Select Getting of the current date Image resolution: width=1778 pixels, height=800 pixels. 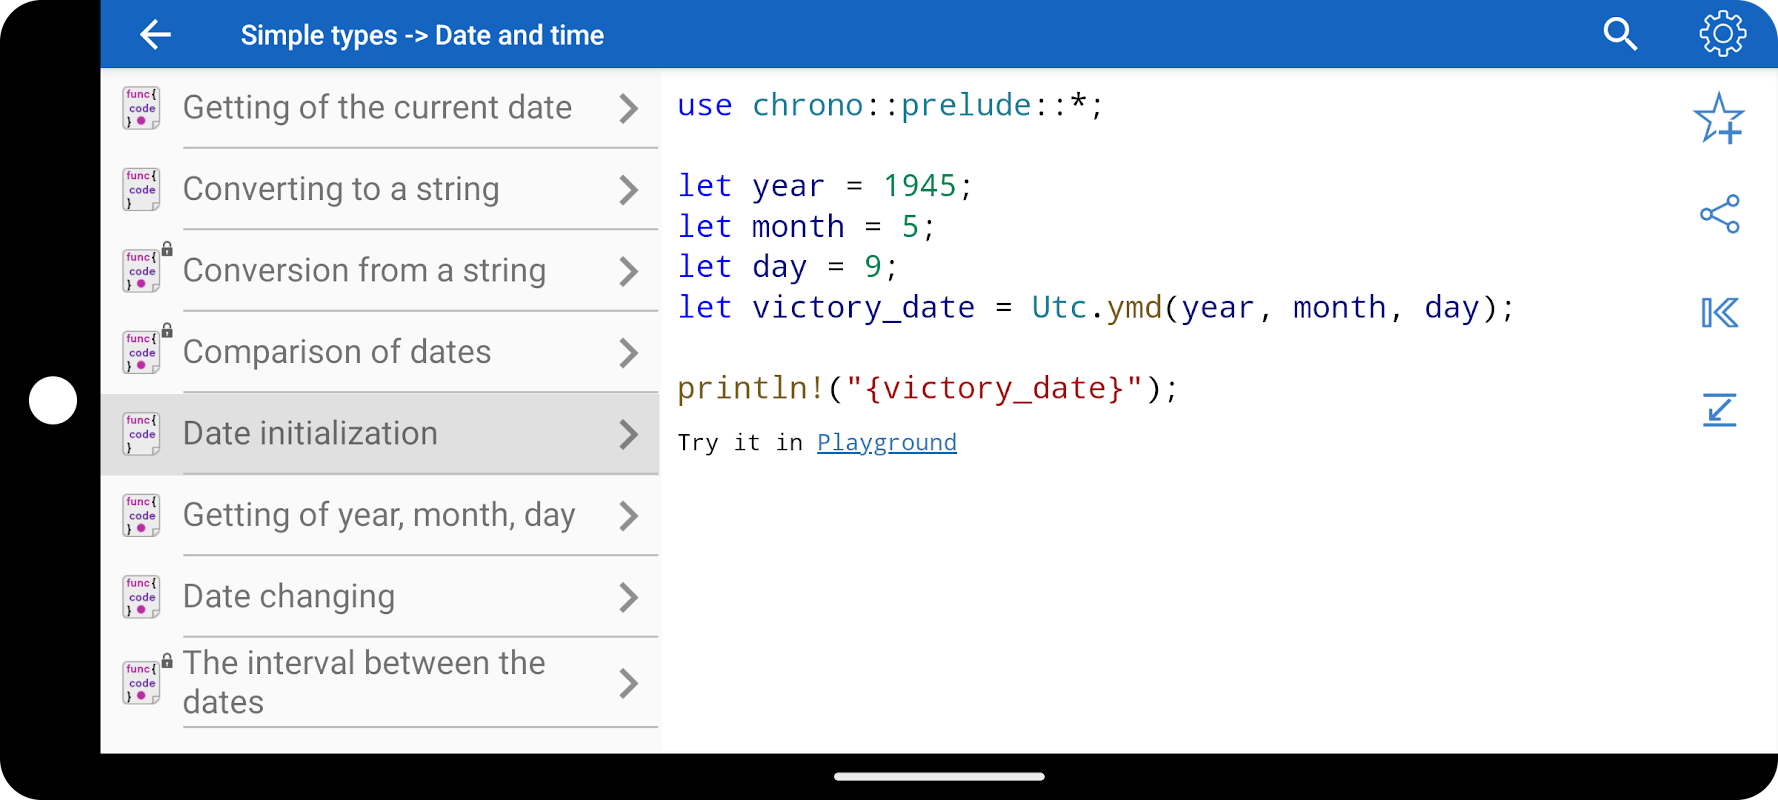(x=377, y=108)
